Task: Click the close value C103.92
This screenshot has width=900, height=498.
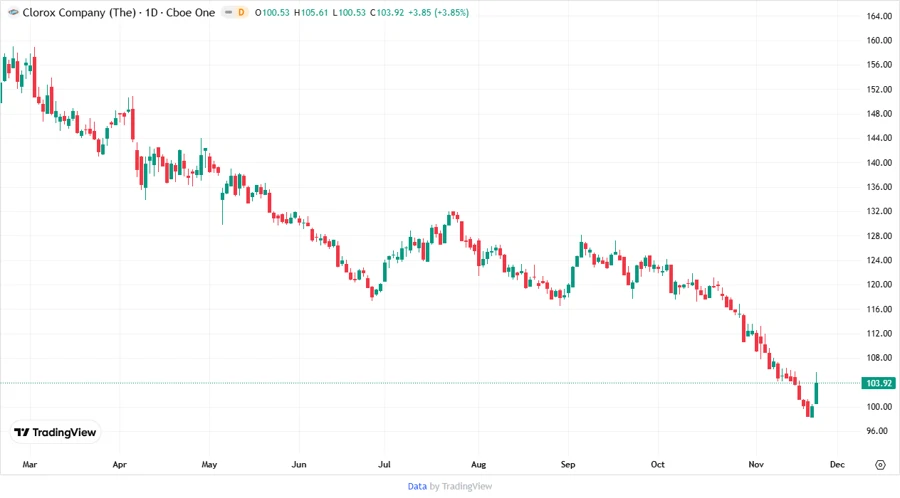Action: coord(387,12)
